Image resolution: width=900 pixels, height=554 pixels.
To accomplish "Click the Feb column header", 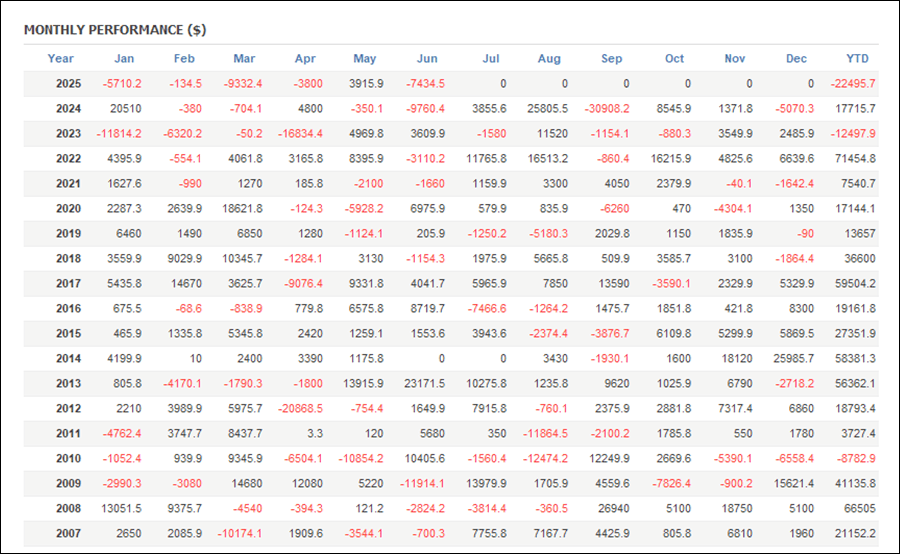I will pos(184,59).
